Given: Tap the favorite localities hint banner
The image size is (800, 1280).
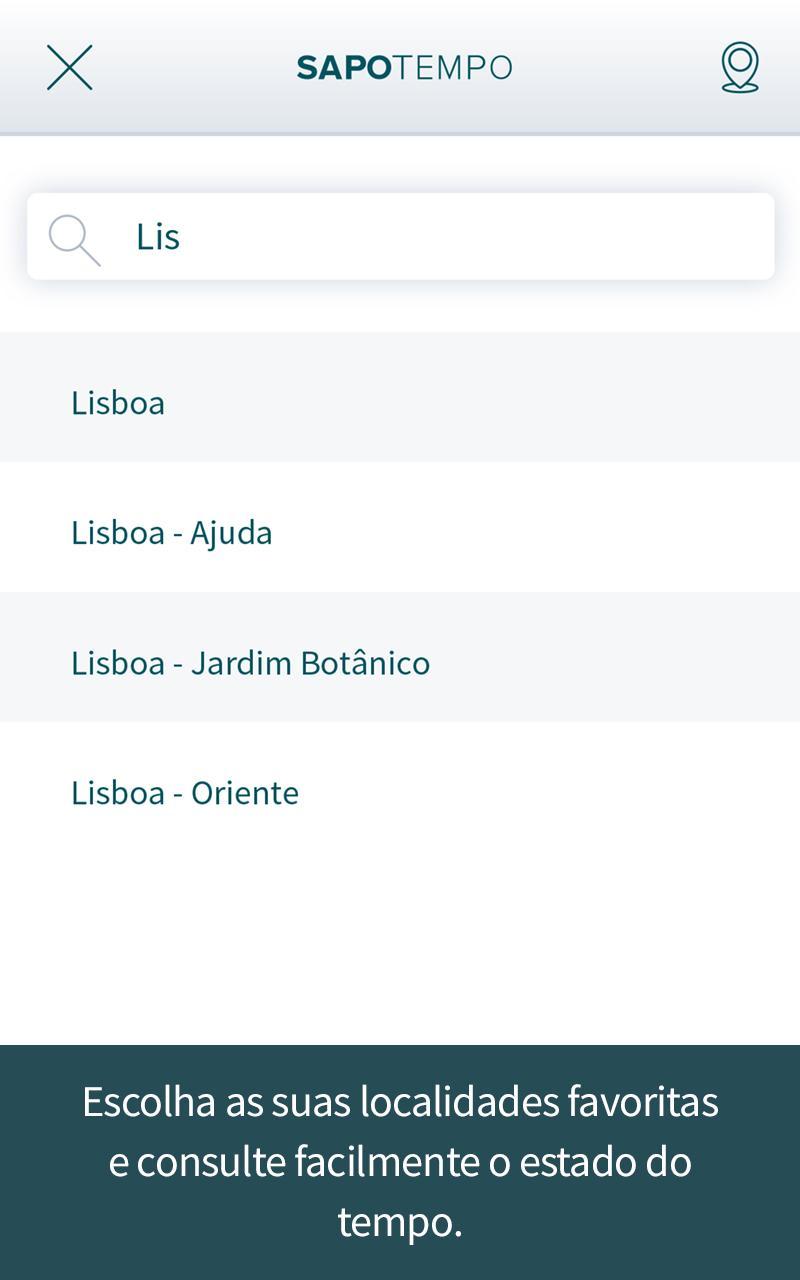Looking at the screenshot, I should point(400,1162).
